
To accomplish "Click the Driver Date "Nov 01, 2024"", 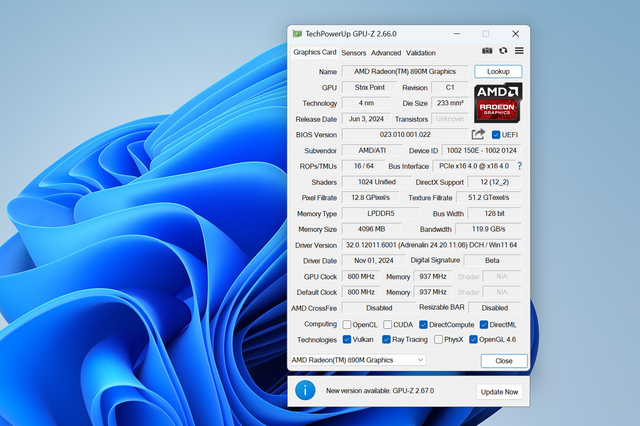I will [373, 260].
